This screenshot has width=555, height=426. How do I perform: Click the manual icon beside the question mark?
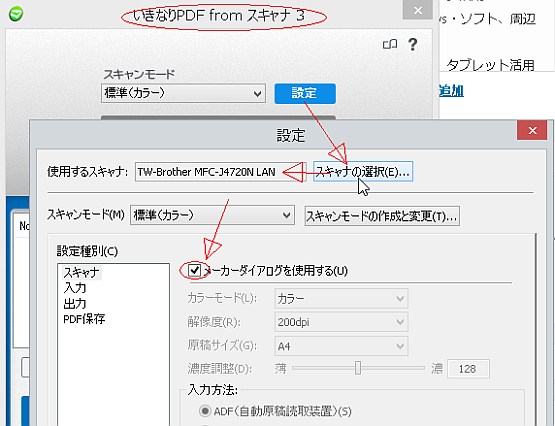(390, 44)
